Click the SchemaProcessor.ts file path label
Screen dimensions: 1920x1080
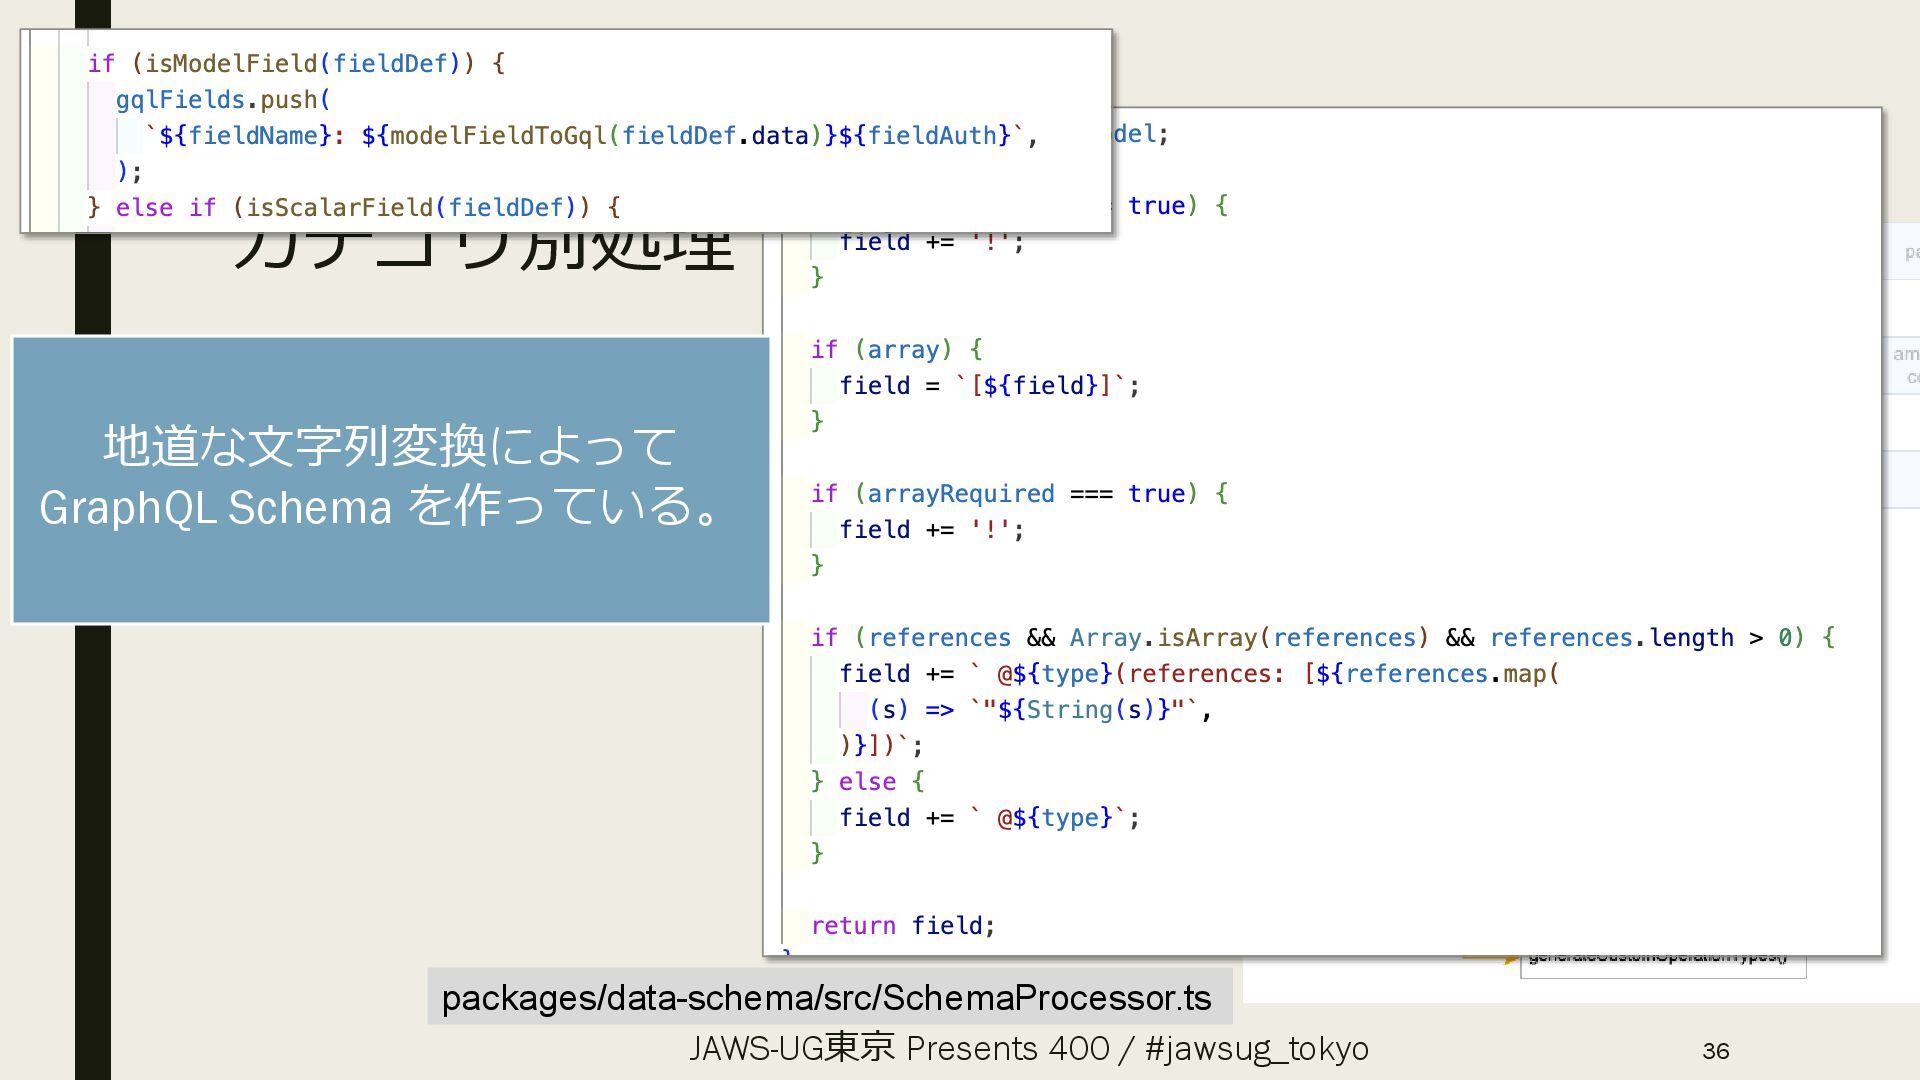pos(827,997)
